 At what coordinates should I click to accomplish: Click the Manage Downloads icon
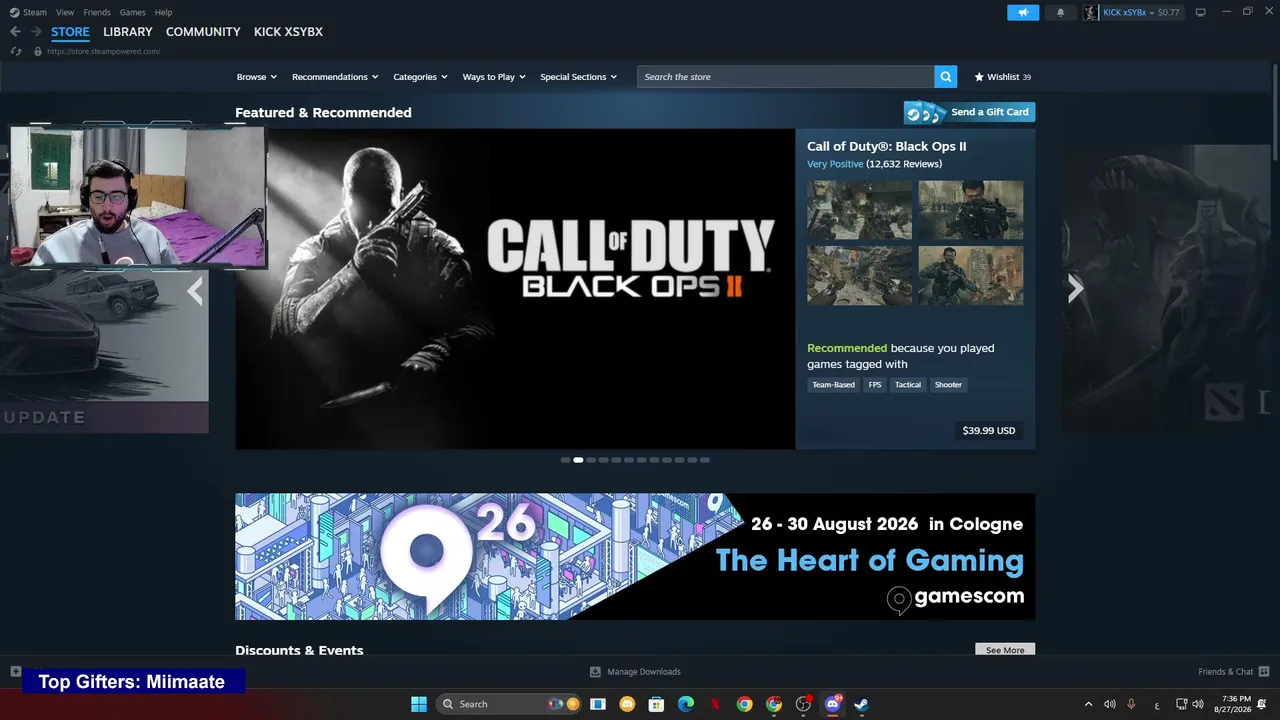[595, 672]
